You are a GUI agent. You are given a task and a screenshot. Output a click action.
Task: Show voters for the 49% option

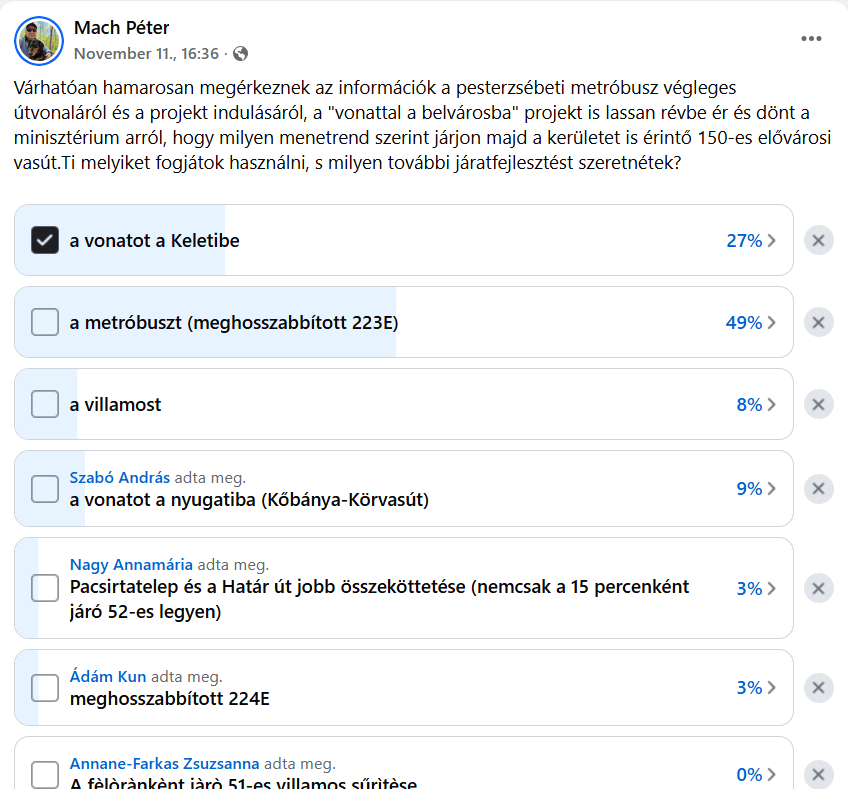point(751,322)
